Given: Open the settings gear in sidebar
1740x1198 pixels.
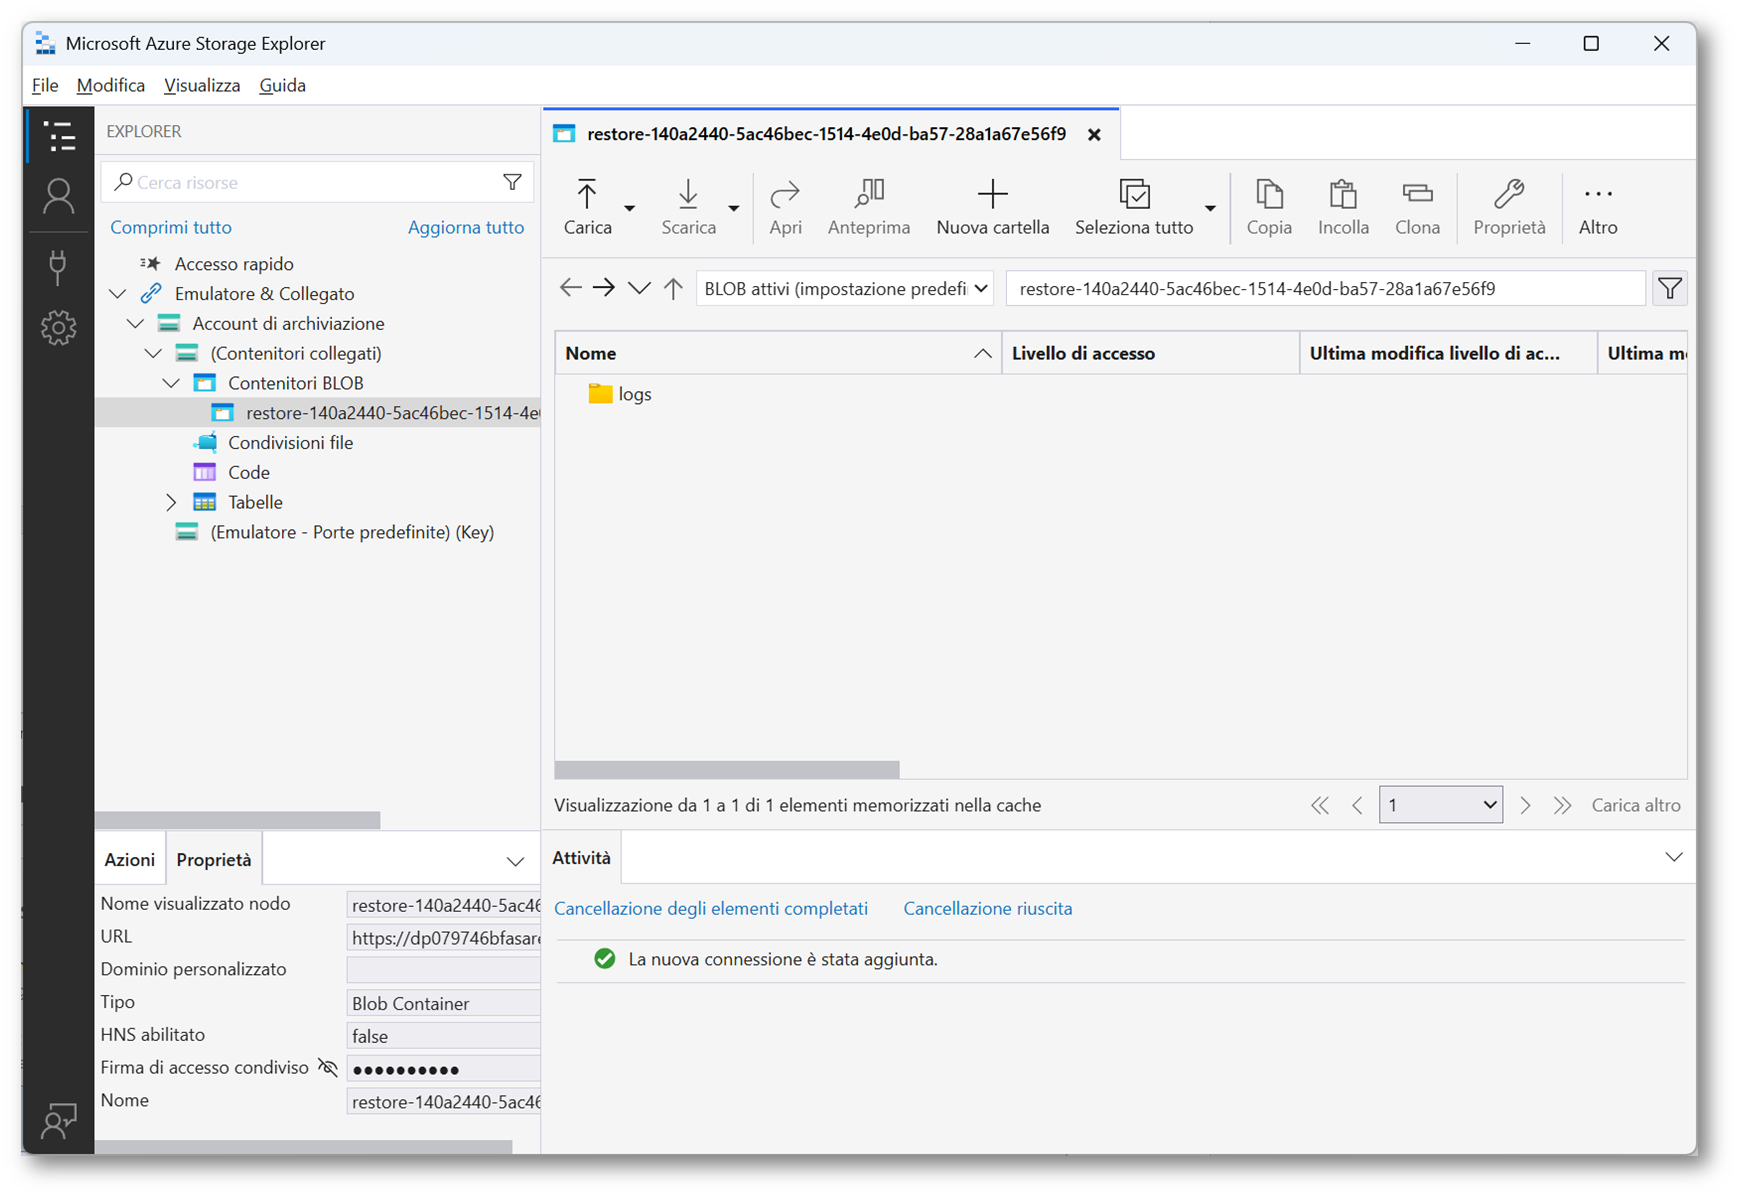Looking at the screenshot, I should click(59, 327).
